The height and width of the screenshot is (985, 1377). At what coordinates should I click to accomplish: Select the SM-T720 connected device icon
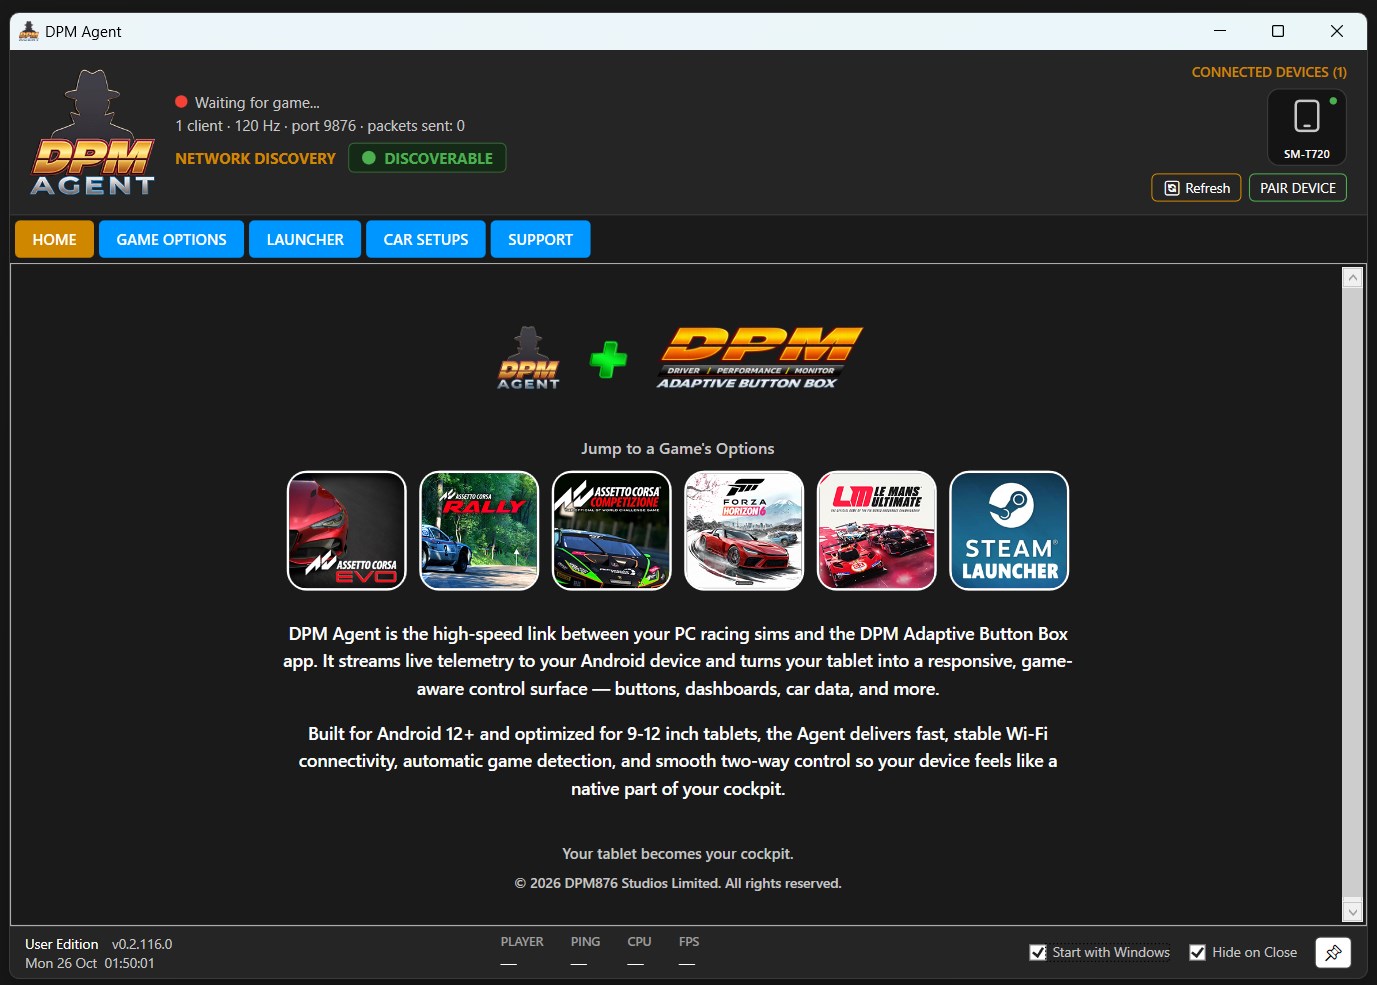(x=1307, y=127)
